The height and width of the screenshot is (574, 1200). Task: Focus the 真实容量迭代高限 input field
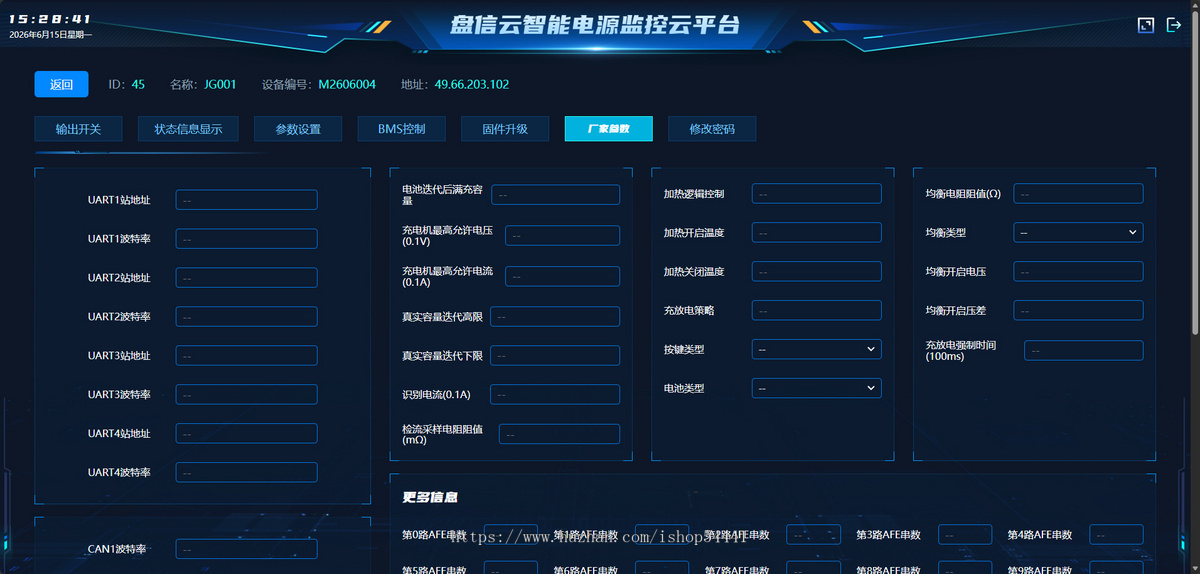555,317
